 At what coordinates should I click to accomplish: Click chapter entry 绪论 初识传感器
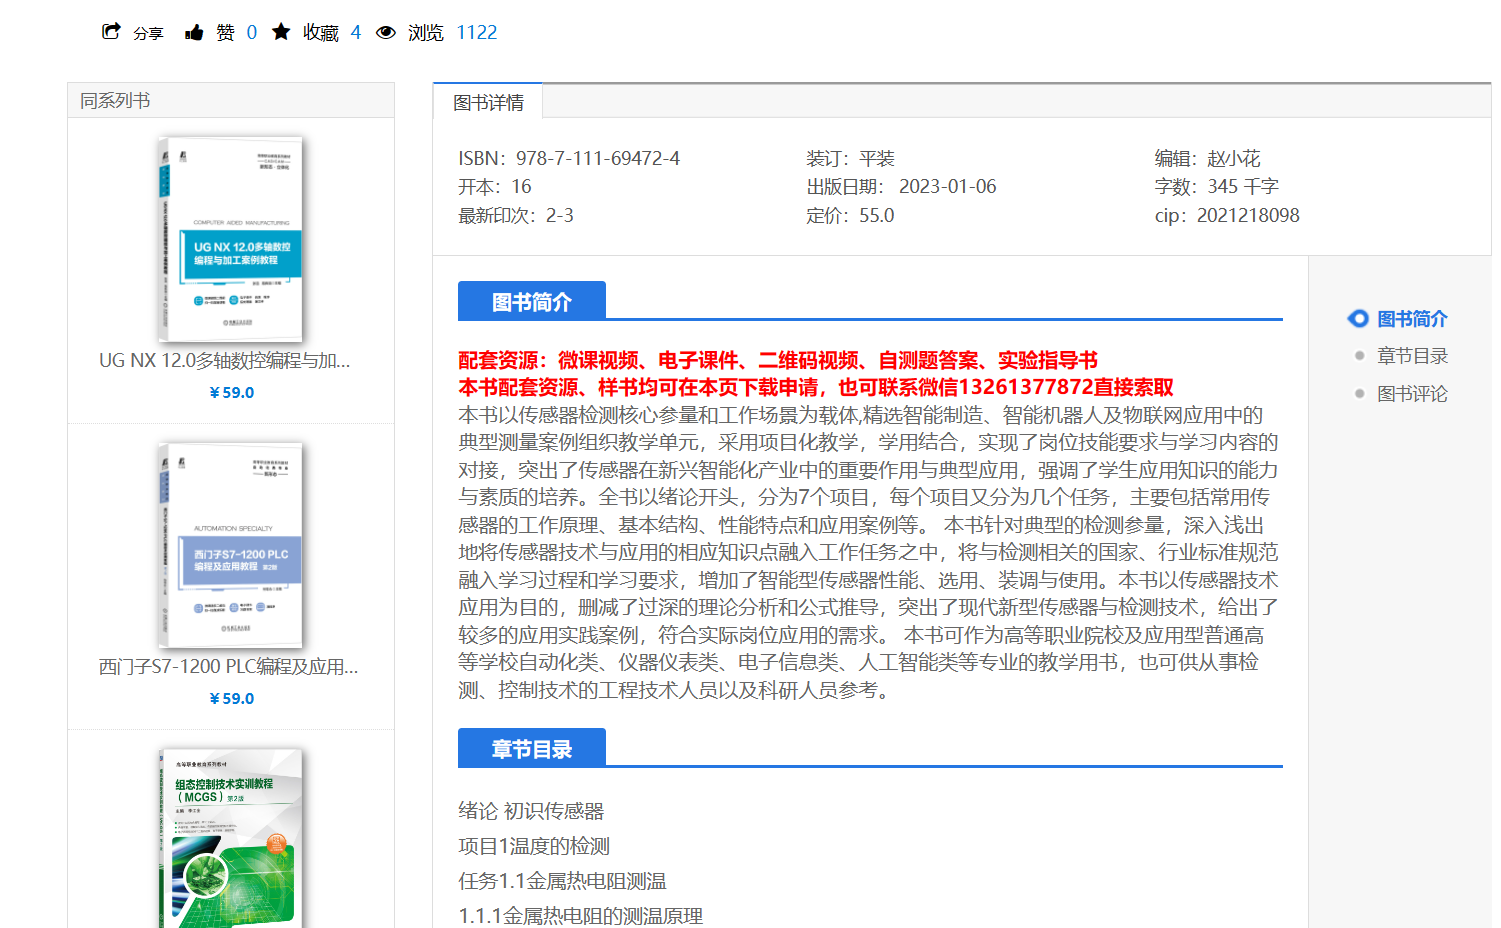coord(531,811)
